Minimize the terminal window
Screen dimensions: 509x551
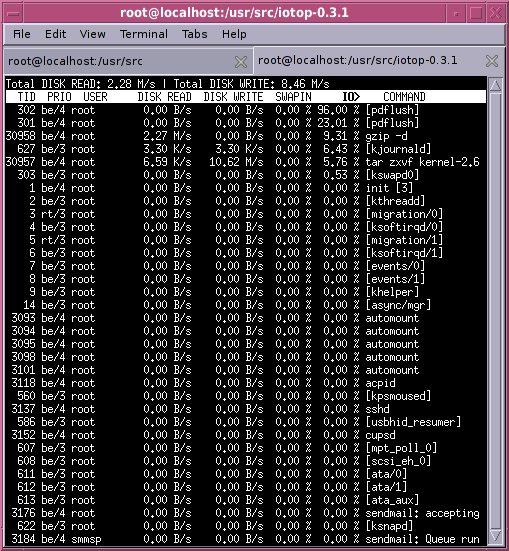pos(456,13)
